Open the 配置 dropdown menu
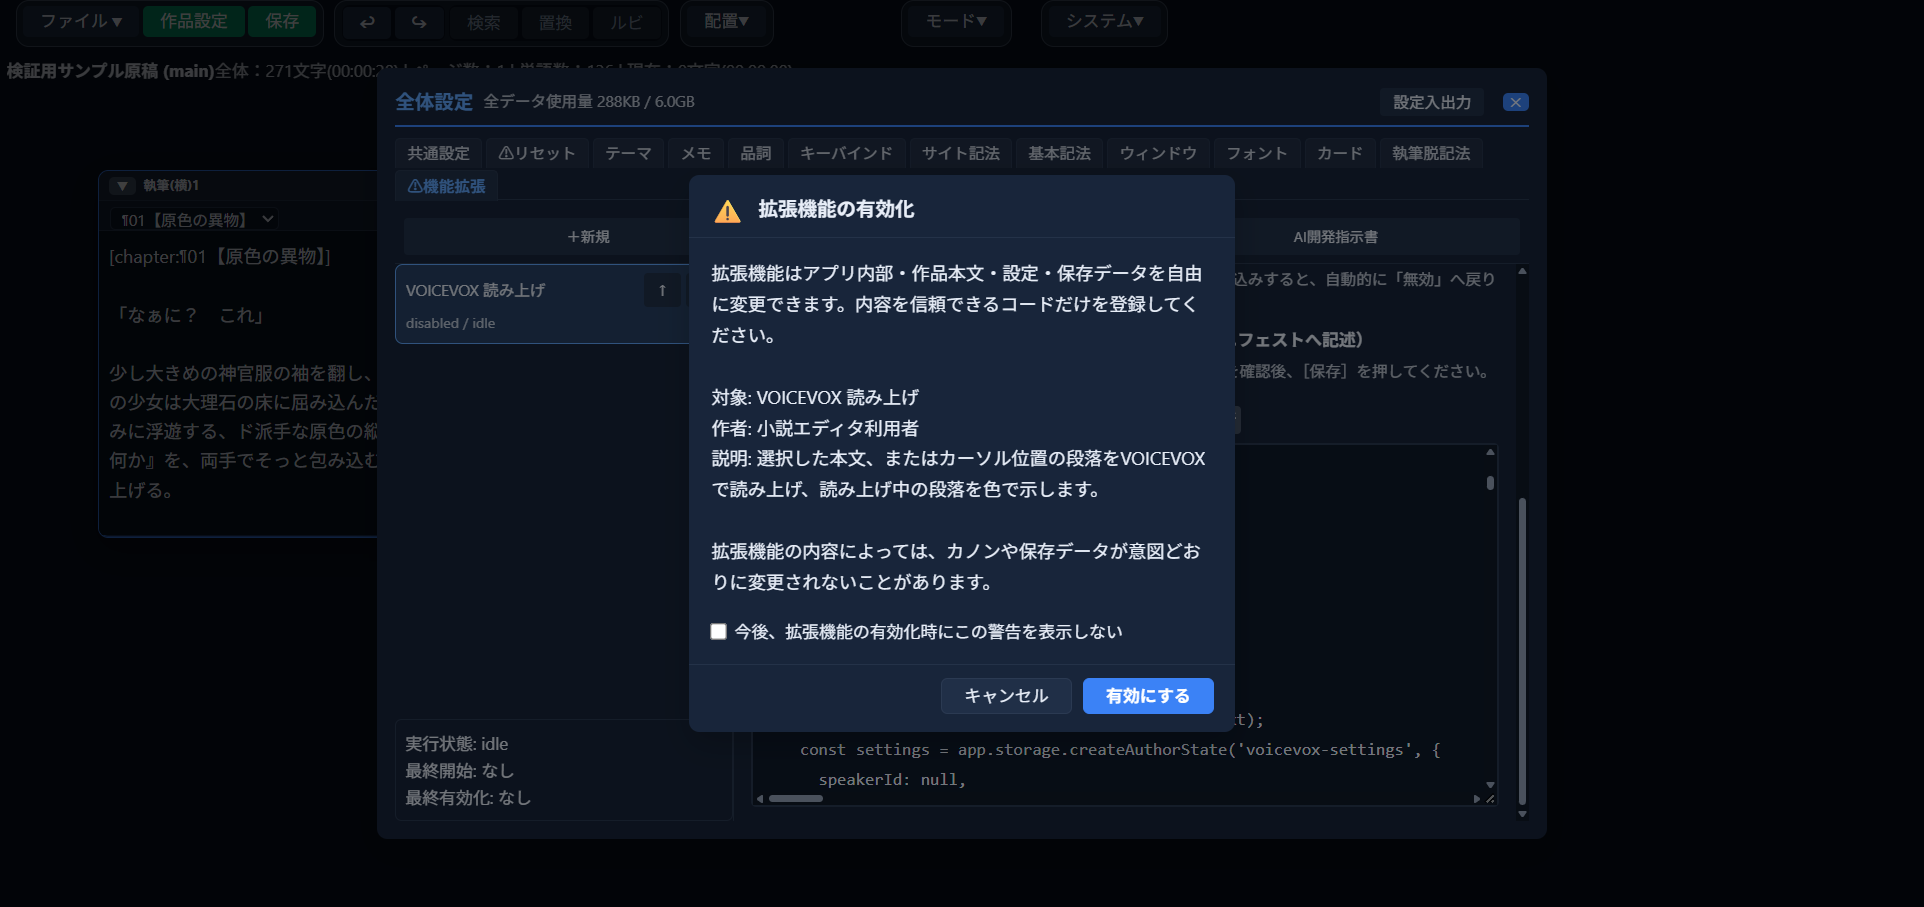1924x907 pixels. click(x=726, y=22)
